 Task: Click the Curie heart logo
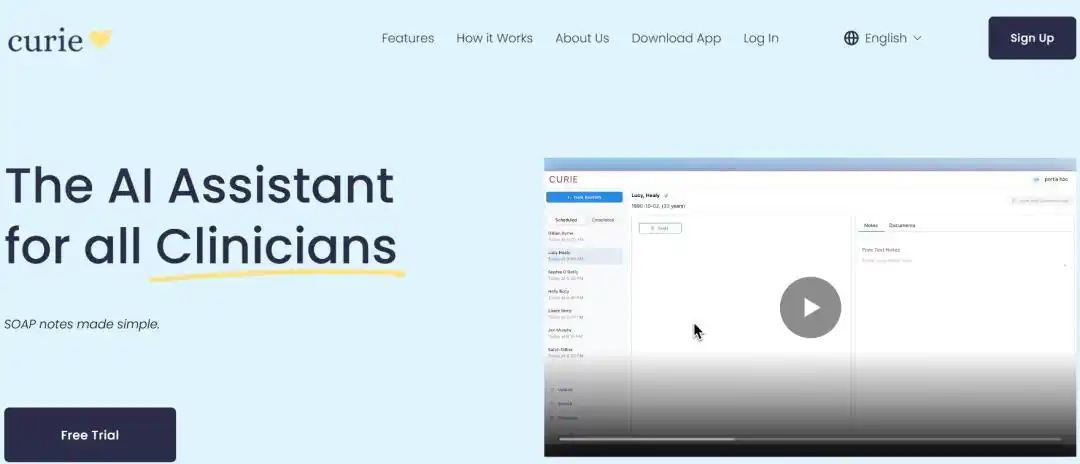(99, 40)
